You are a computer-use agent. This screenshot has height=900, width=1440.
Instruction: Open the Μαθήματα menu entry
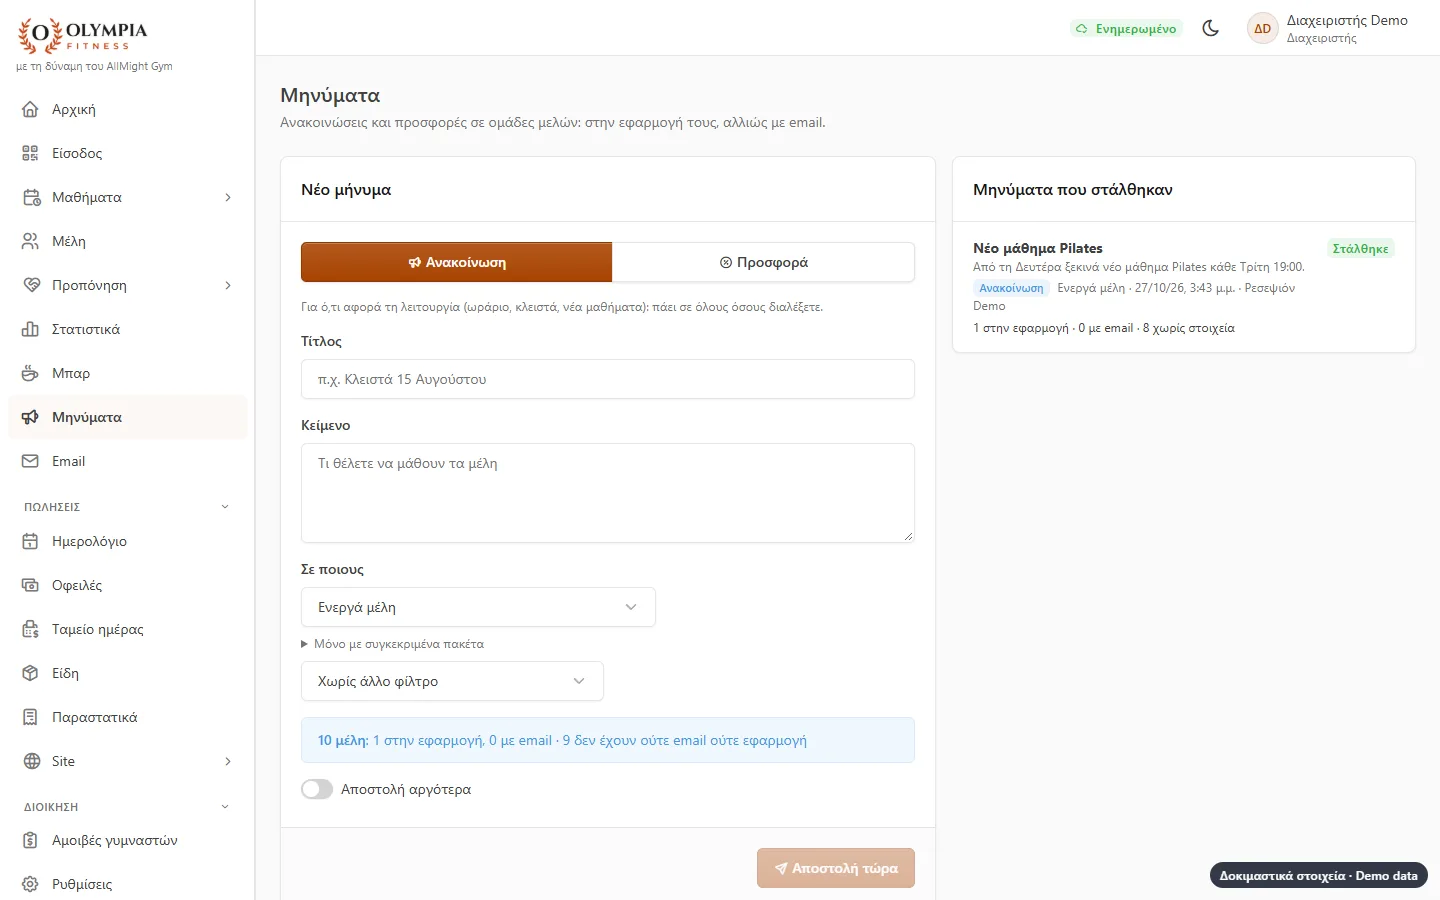128,197
